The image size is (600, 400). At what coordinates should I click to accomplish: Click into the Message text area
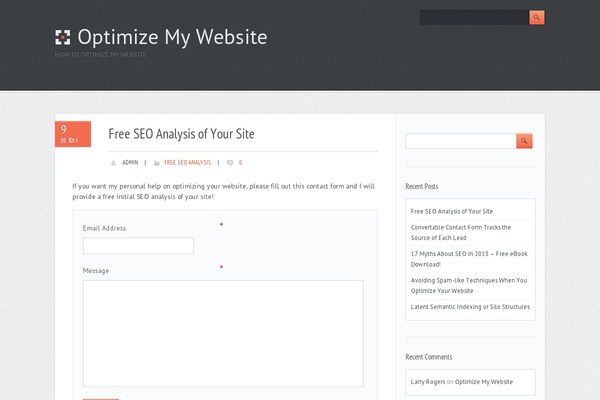[223, 333]
